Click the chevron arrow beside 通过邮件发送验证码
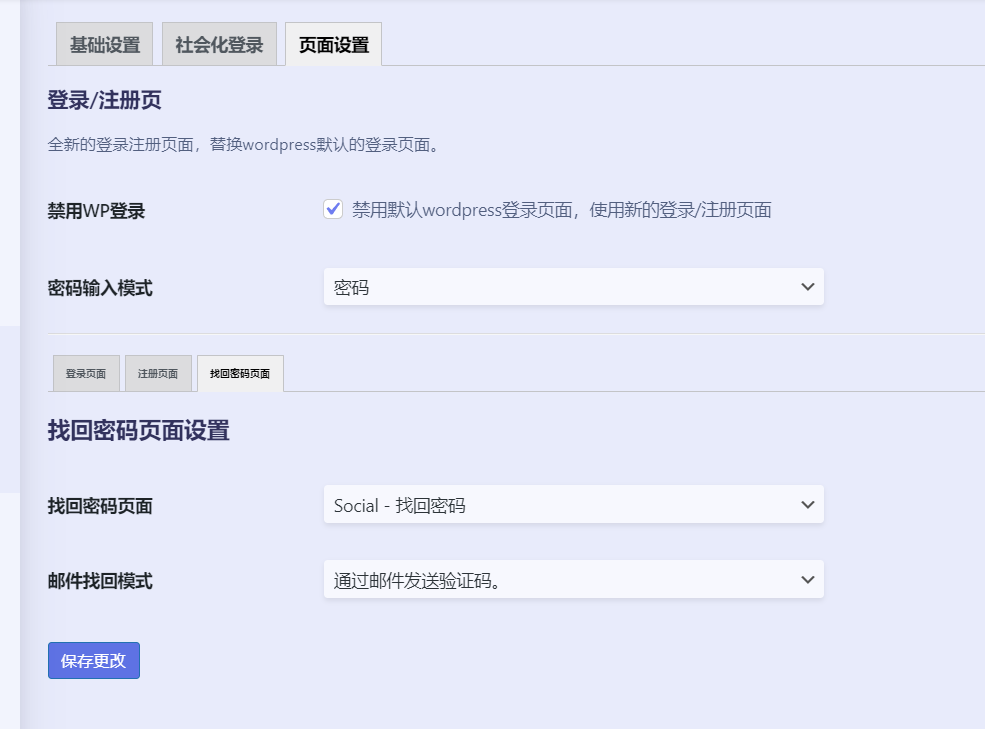The image size is (985, 729). click(x=808, y=580)
